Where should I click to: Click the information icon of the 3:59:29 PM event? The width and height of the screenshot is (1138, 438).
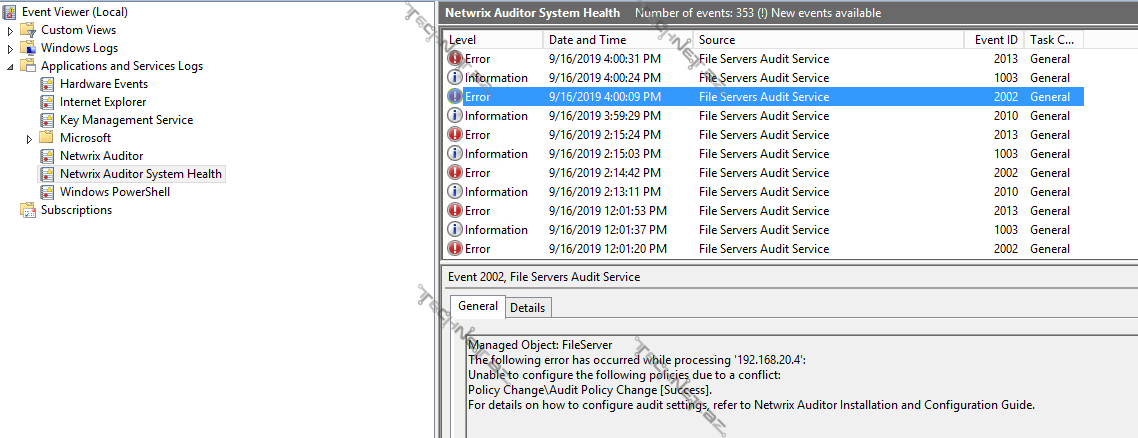[x=455, y=116]
